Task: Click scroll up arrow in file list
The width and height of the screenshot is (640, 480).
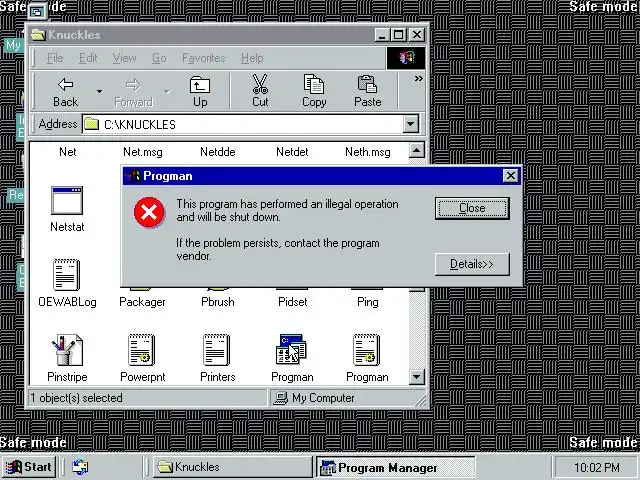Action: click(x=416, y=150)
